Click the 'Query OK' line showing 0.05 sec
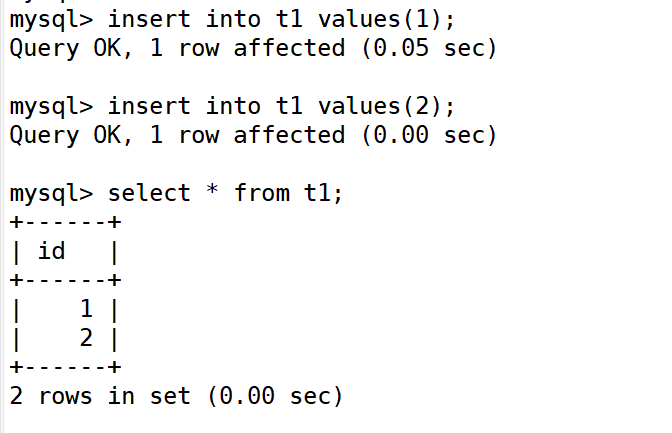Viewport: 672px width, 433px height. [x=253, y=48]
